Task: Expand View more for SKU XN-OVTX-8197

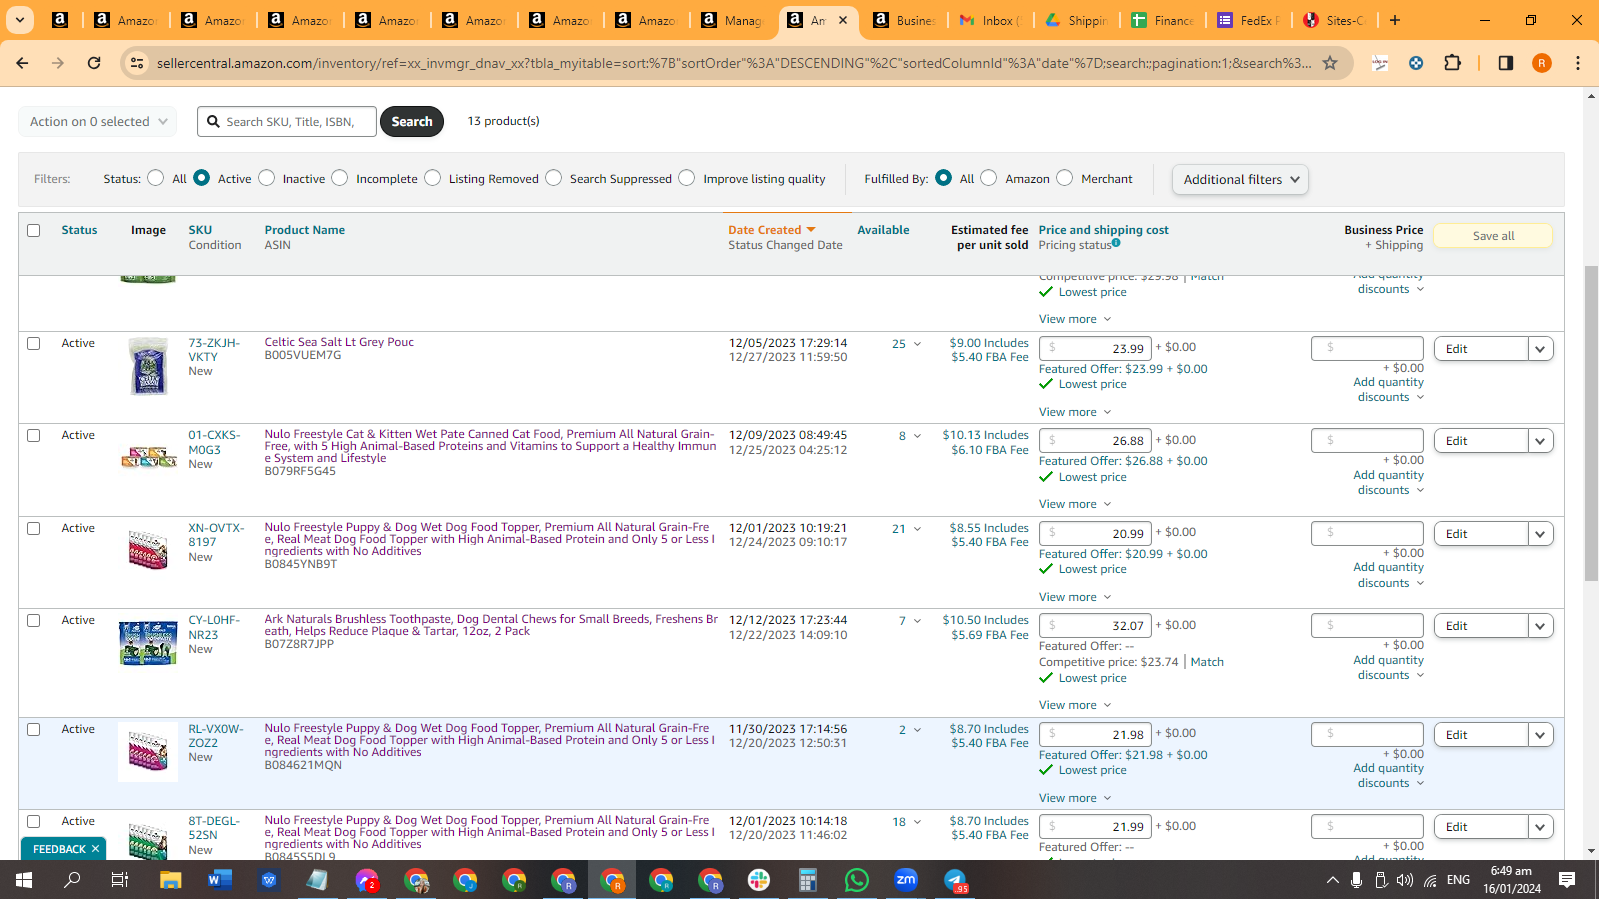Action: click(x=1075, y=597)
